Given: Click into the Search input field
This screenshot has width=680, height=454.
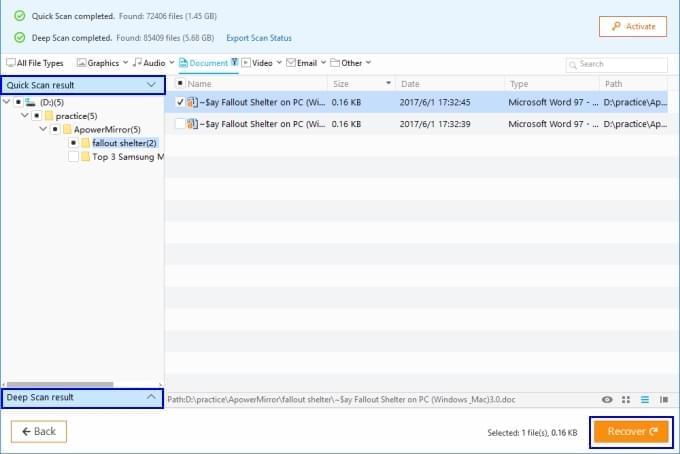Looking at the screenshot, I should coord(620,64).
